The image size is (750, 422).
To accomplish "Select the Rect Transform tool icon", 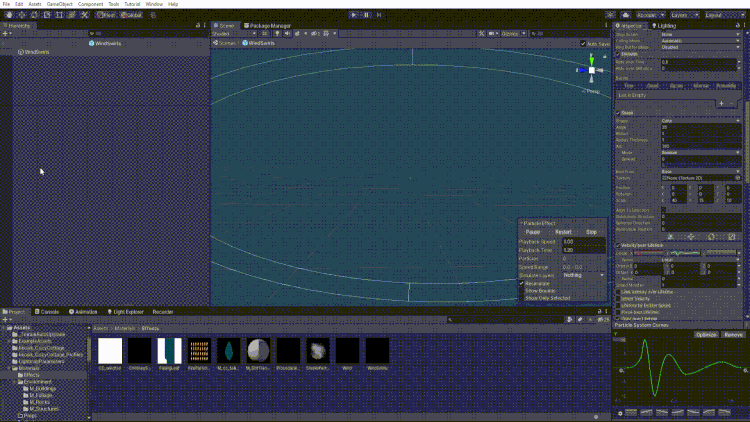I will [59, 15].
